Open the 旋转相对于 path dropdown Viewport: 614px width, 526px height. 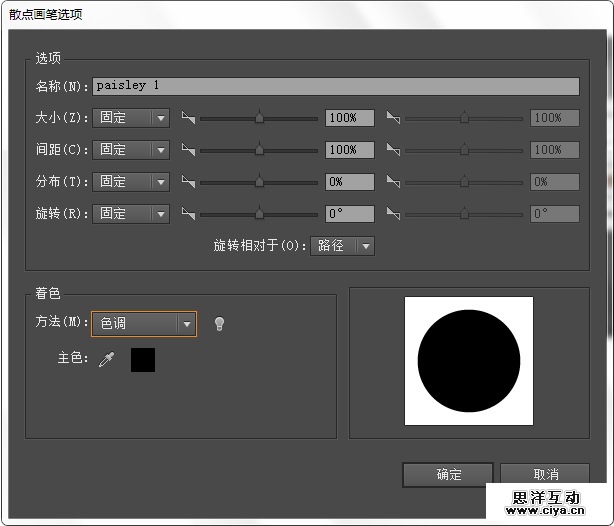tap(343, 246)
